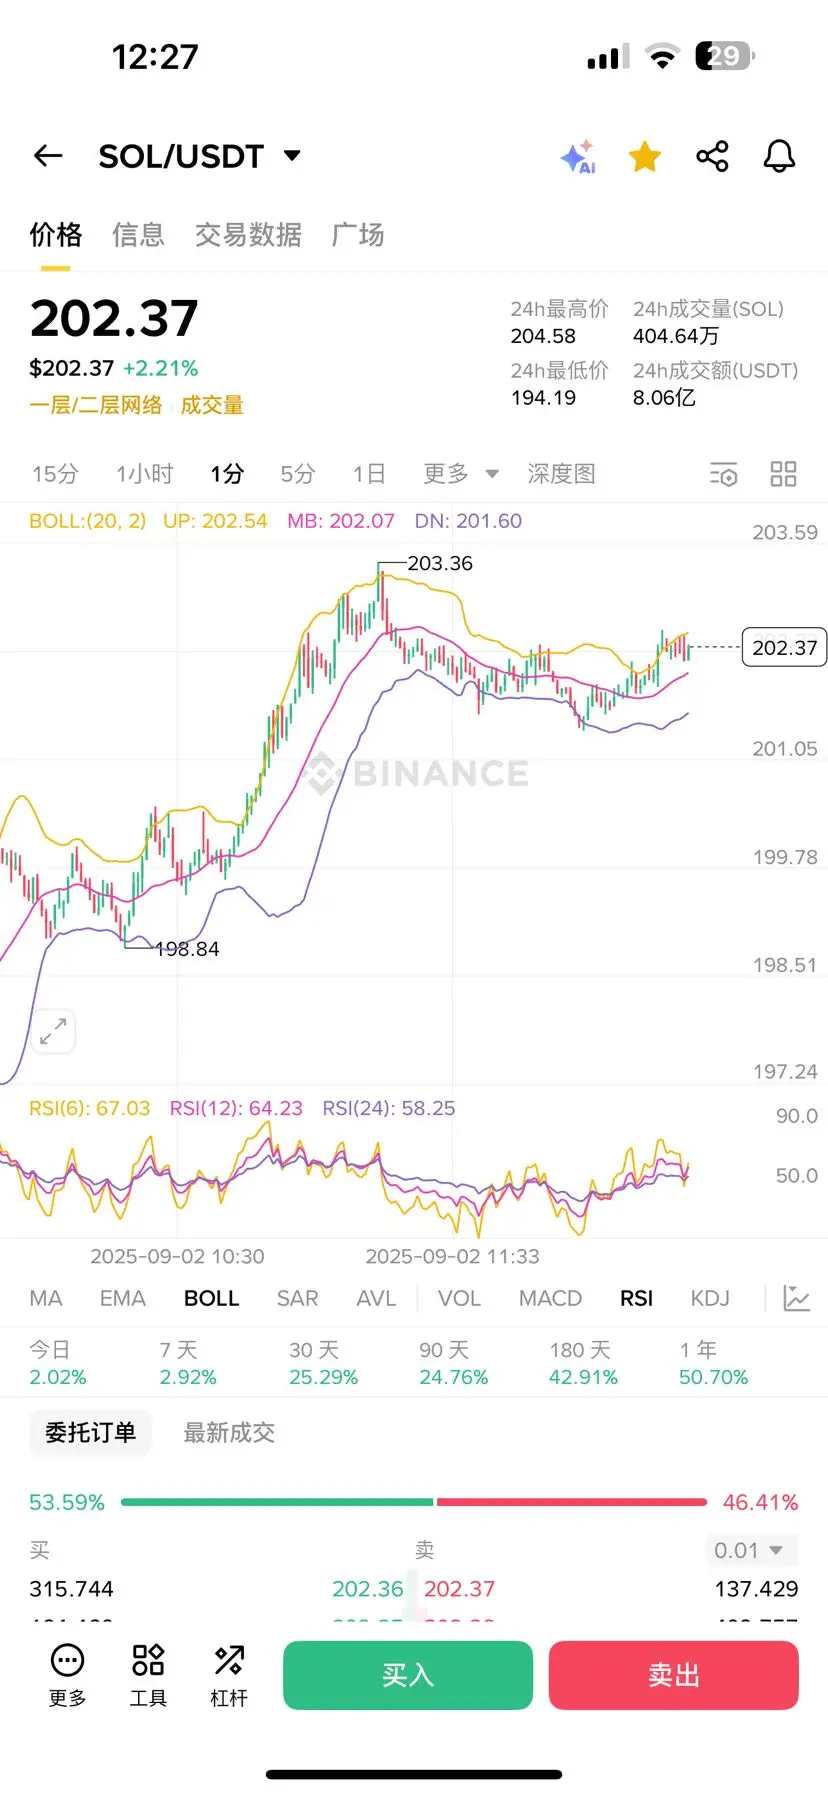Tap the 203.36 high marker on chart
This screenshot has width=828, height=1795.
440,563
